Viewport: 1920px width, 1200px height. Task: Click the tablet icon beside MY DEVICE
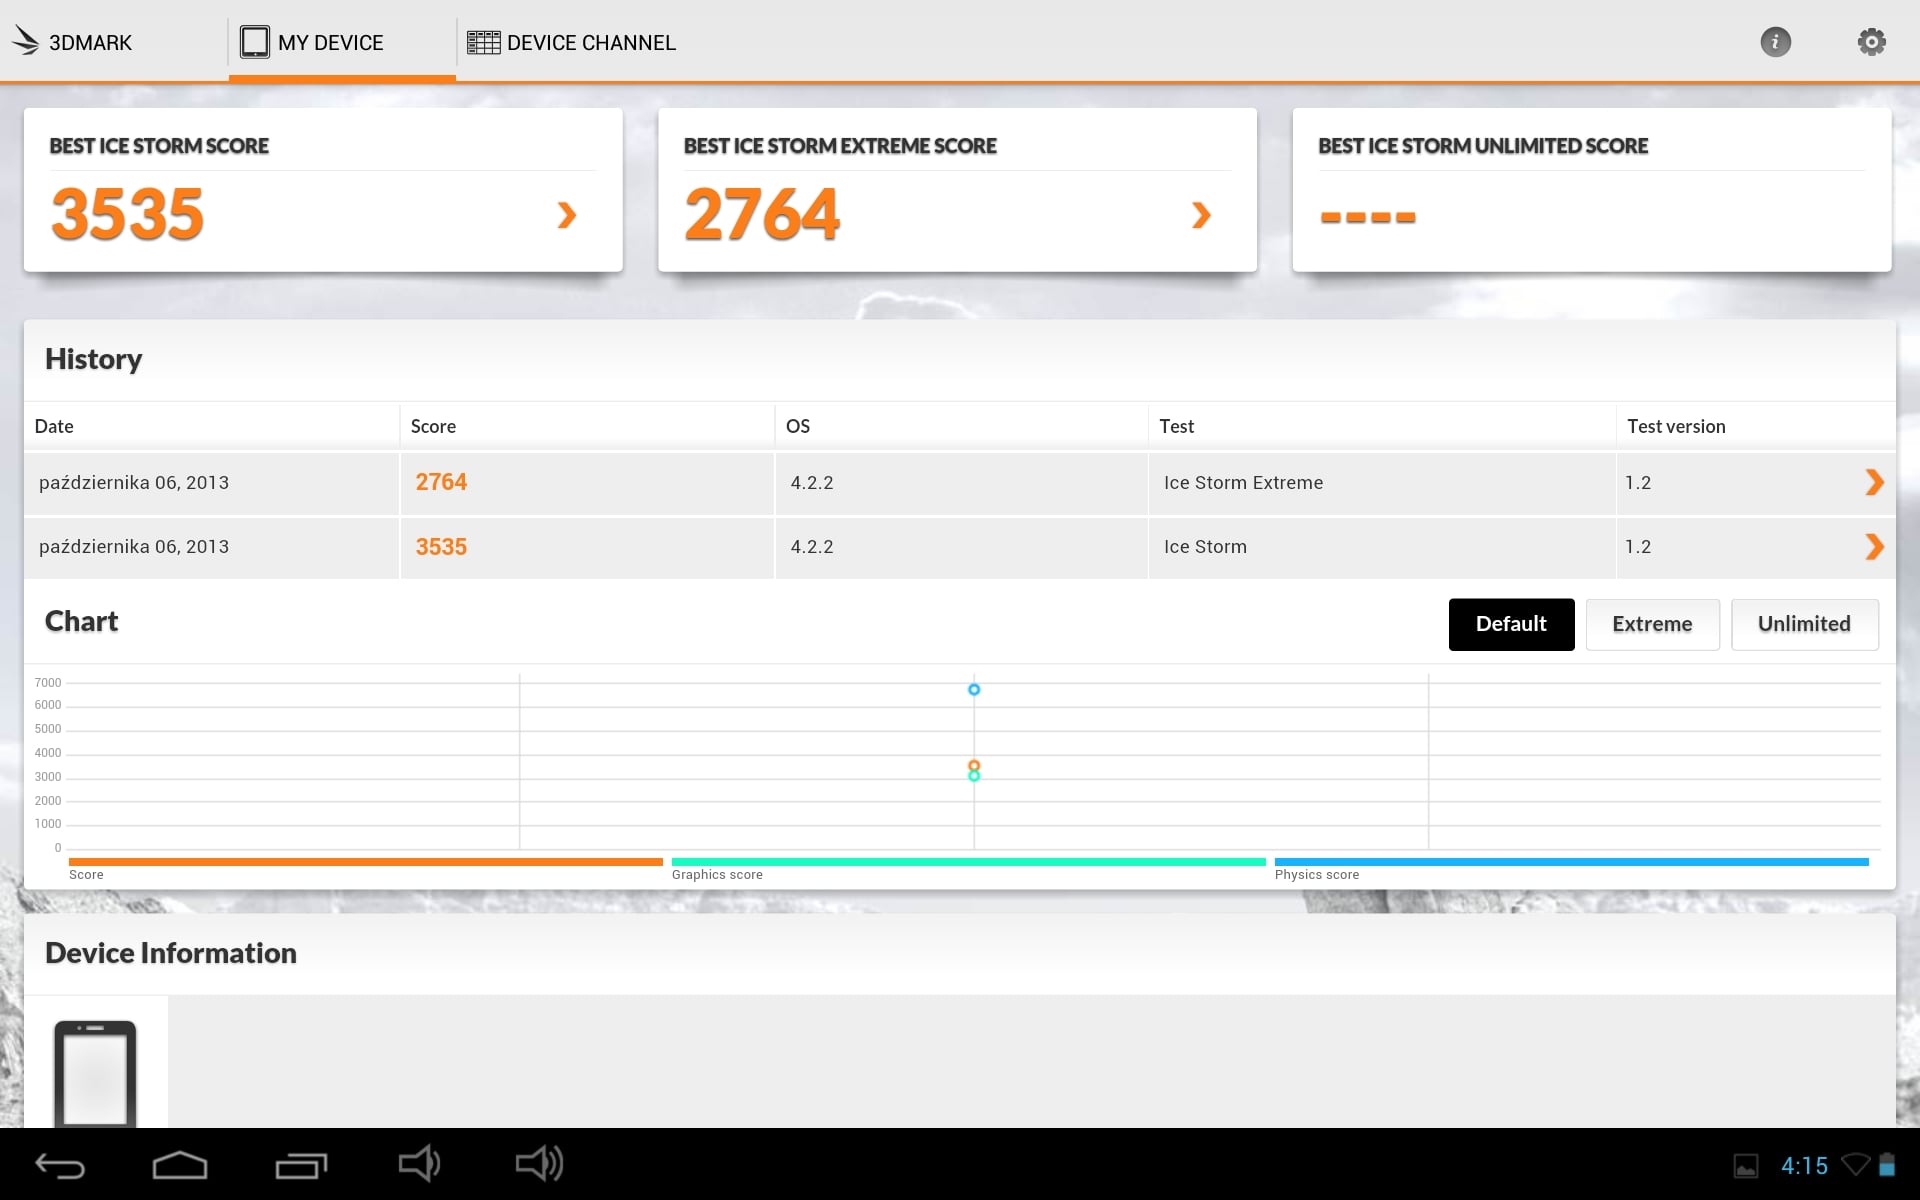click(x=255, y=42)
